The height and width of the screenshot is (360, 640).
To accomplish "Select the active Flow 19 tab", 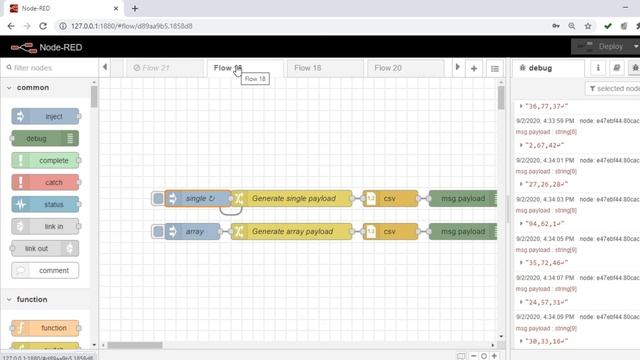I will click(245, 68).
